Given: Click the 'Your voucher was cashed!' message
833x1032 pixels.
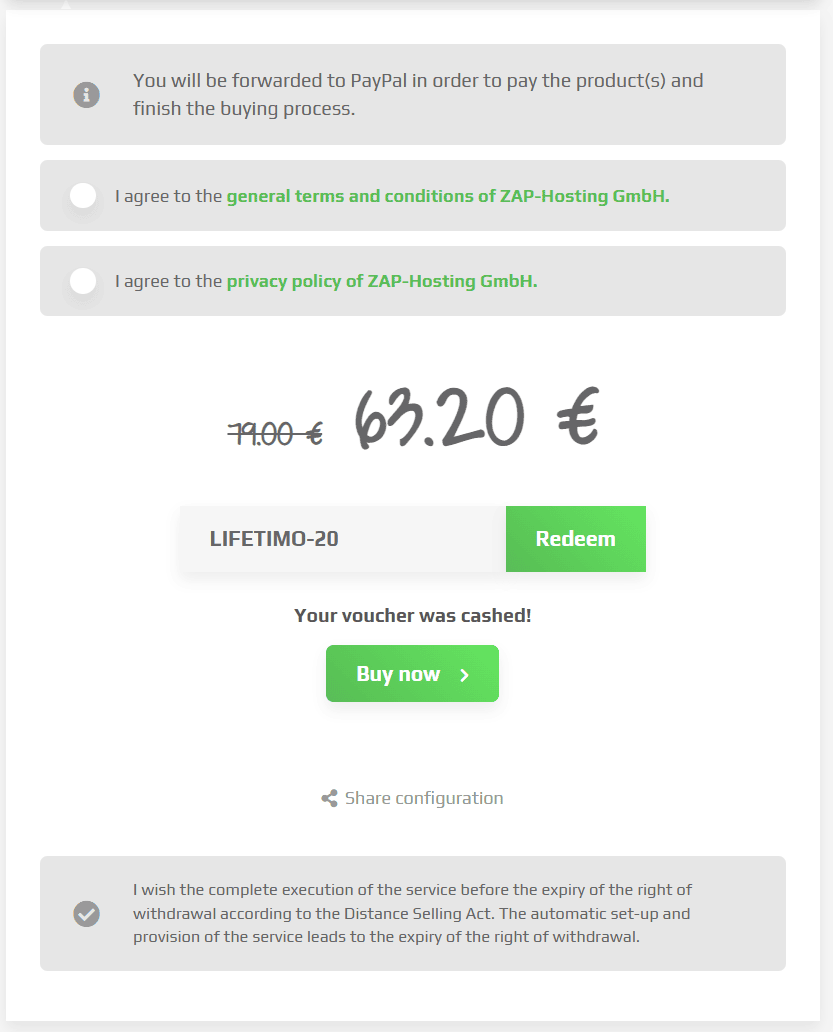Looking at the screenshot, I should coord(413,615).
